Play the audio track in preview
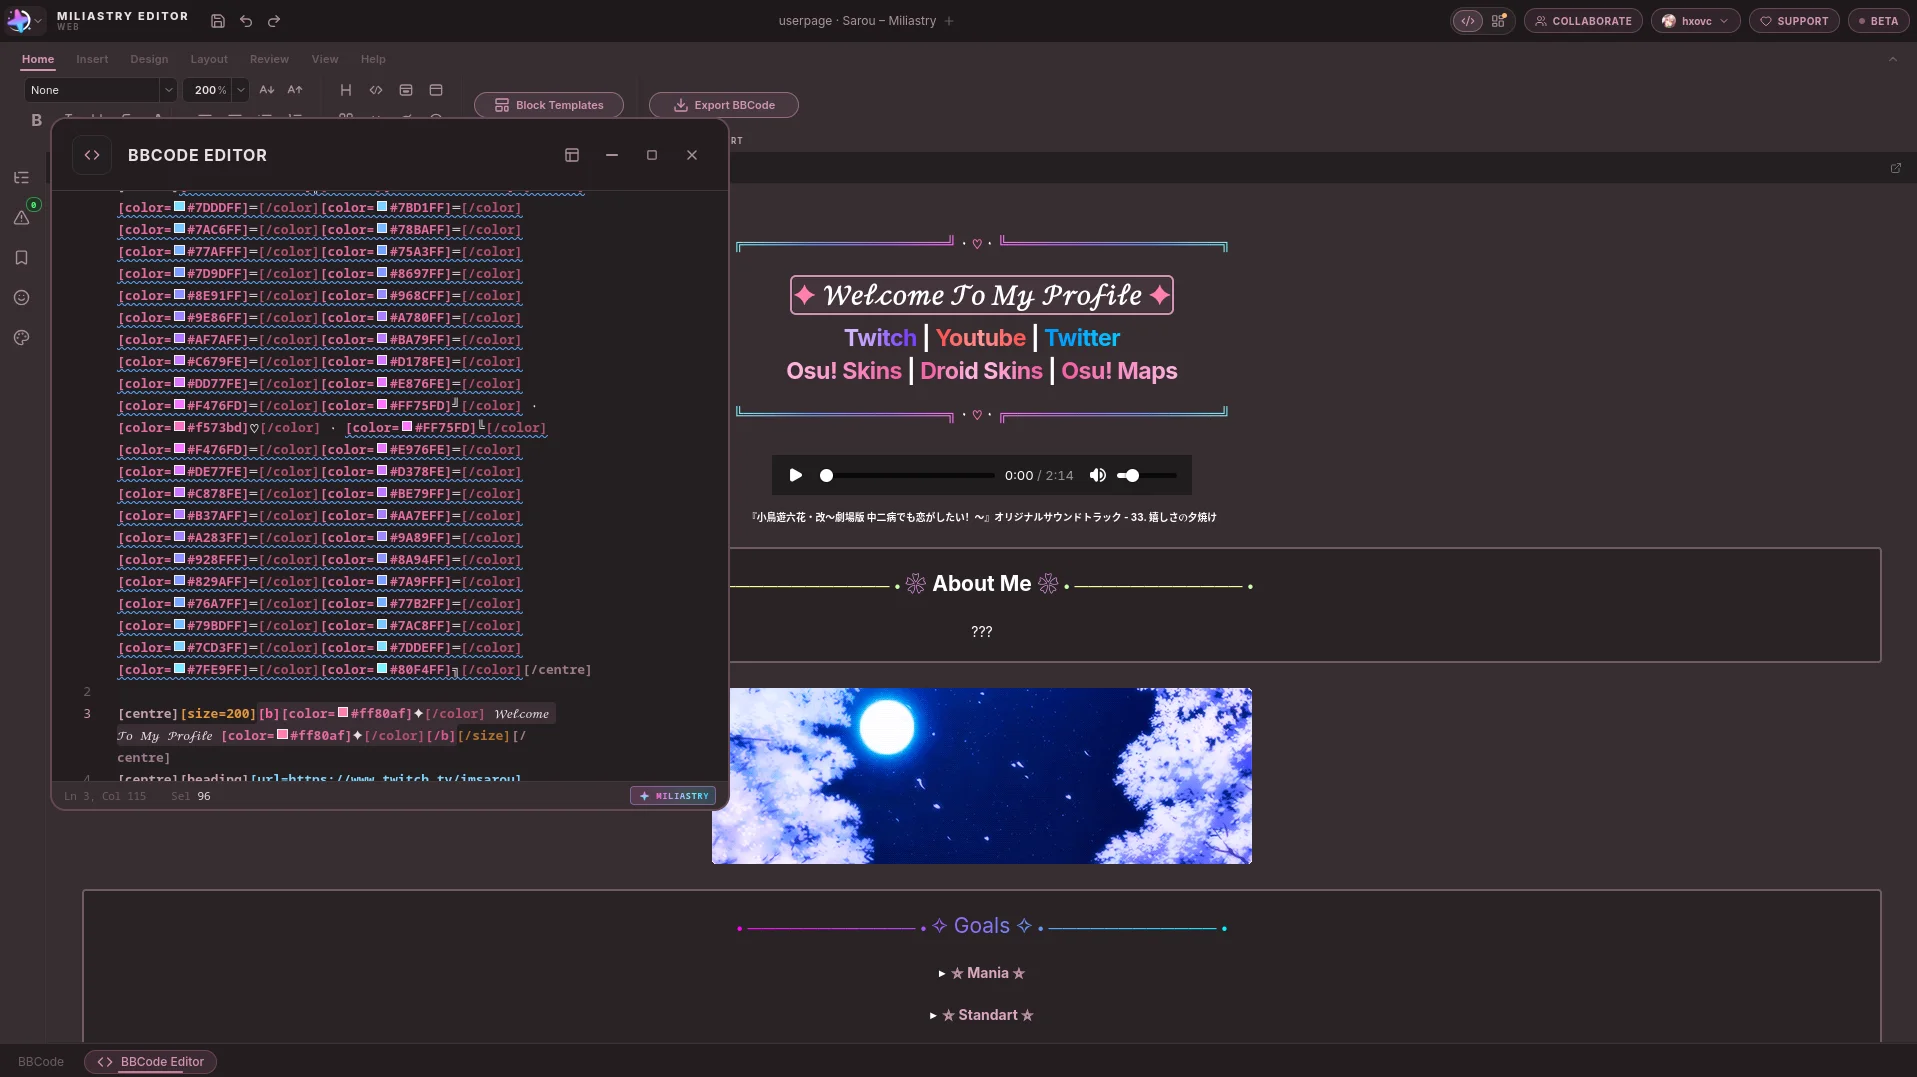Screen dimensions: 1917x1077 (x=796, y=475)
